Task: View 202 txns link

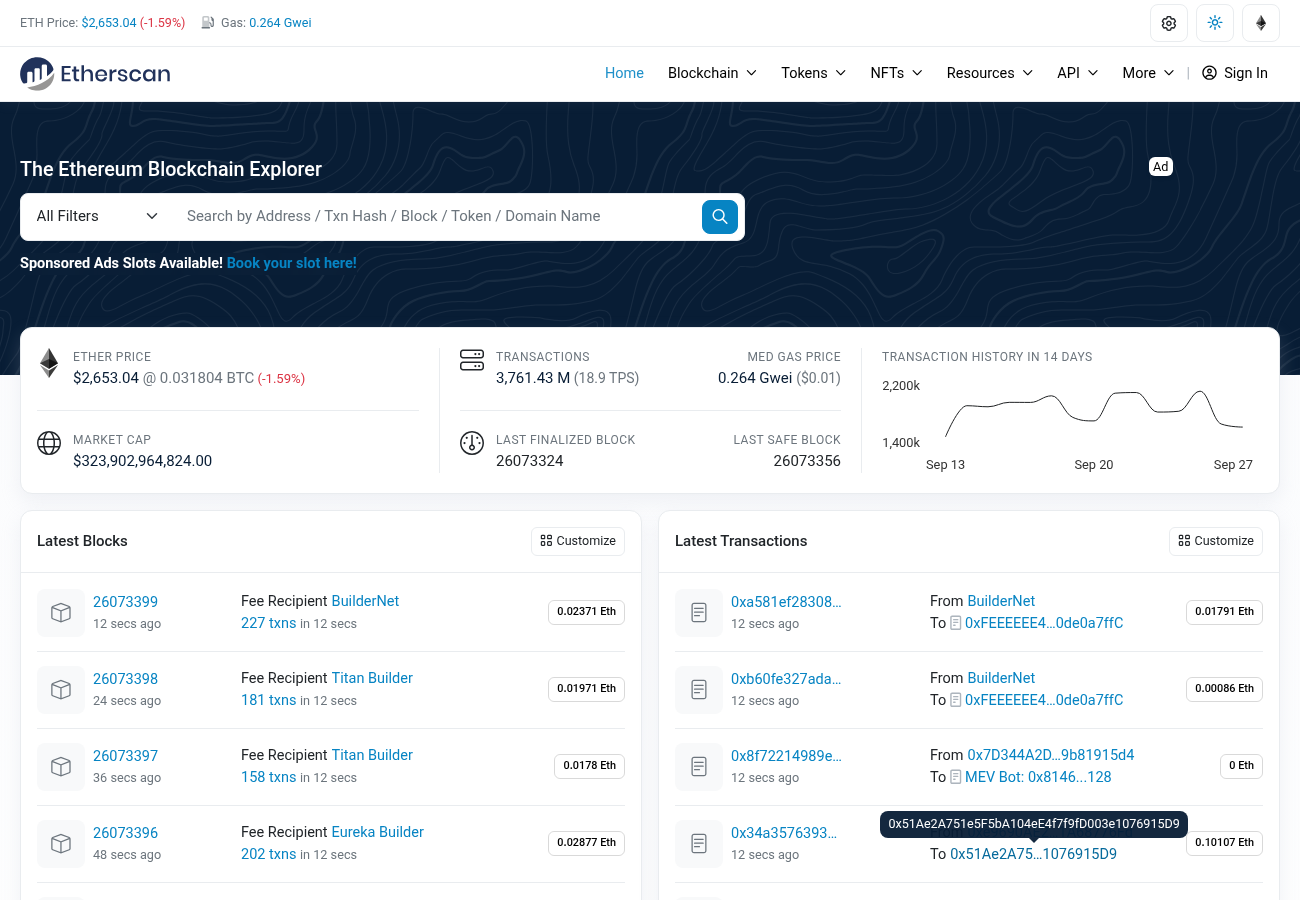Action: click(268, 854)
